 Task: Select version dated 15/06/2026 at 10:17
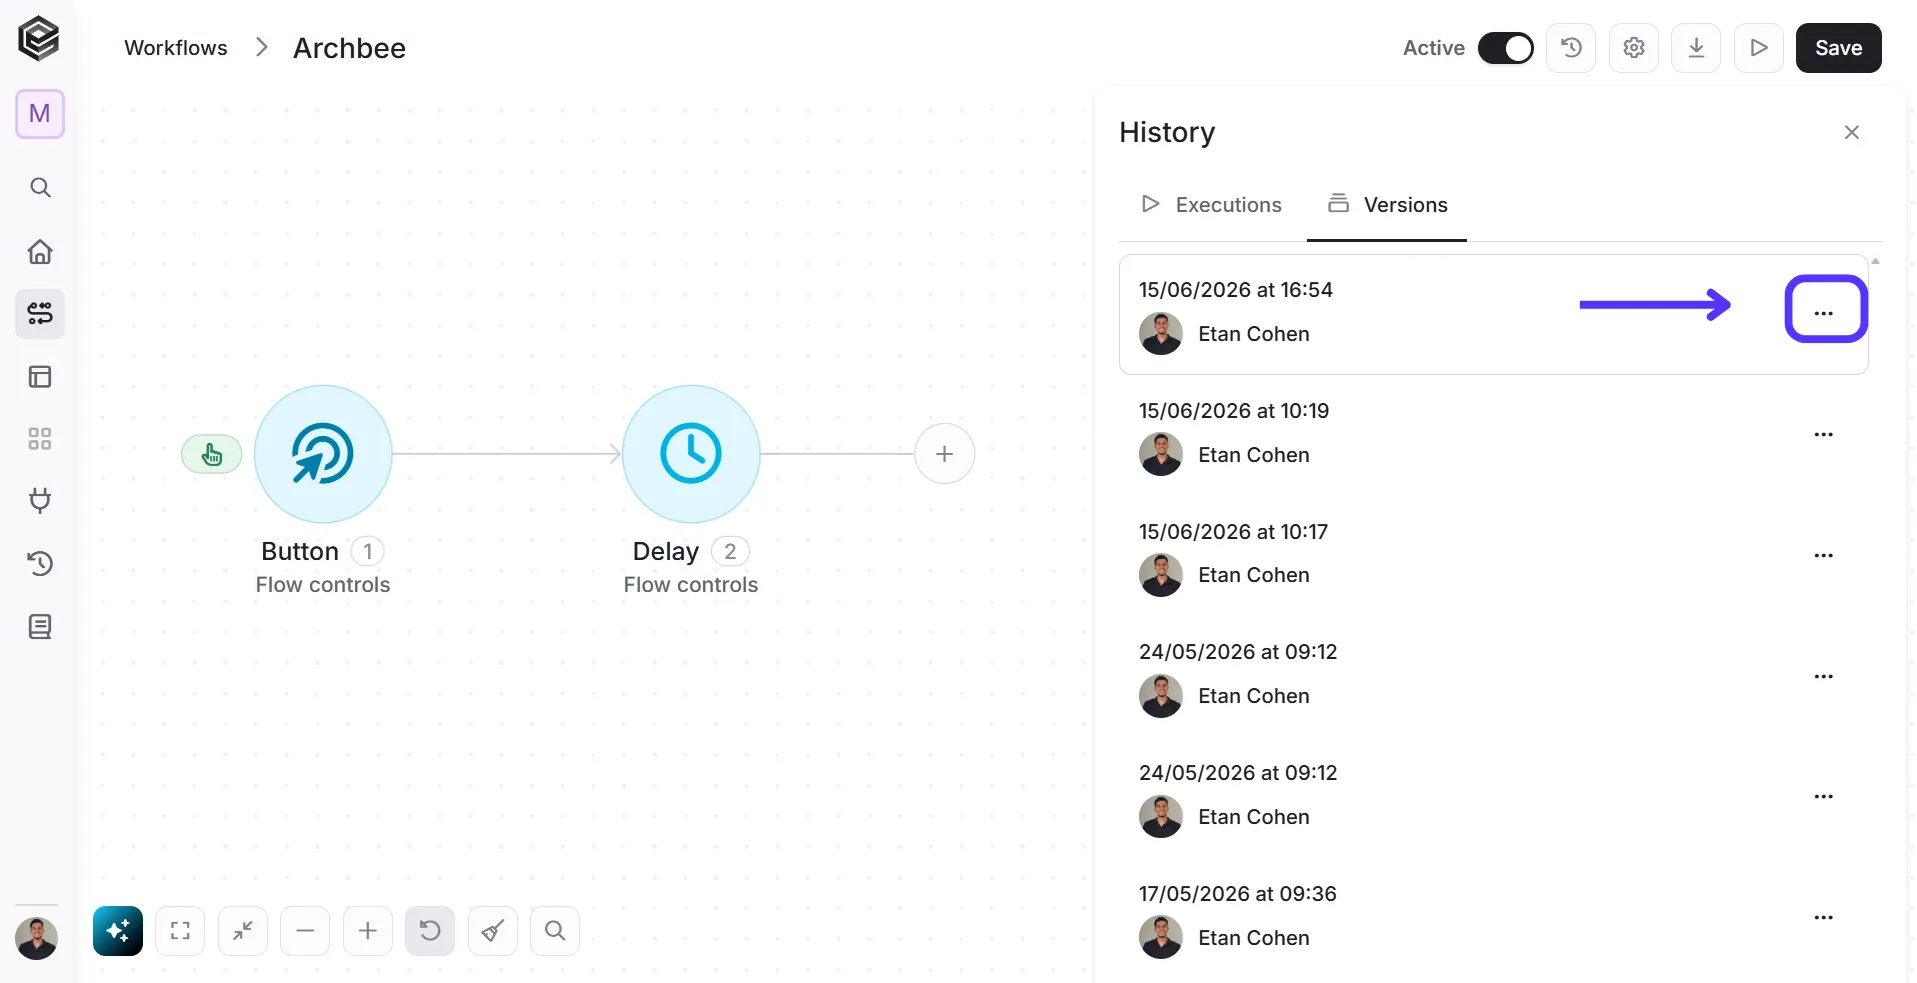(1493, 555)
